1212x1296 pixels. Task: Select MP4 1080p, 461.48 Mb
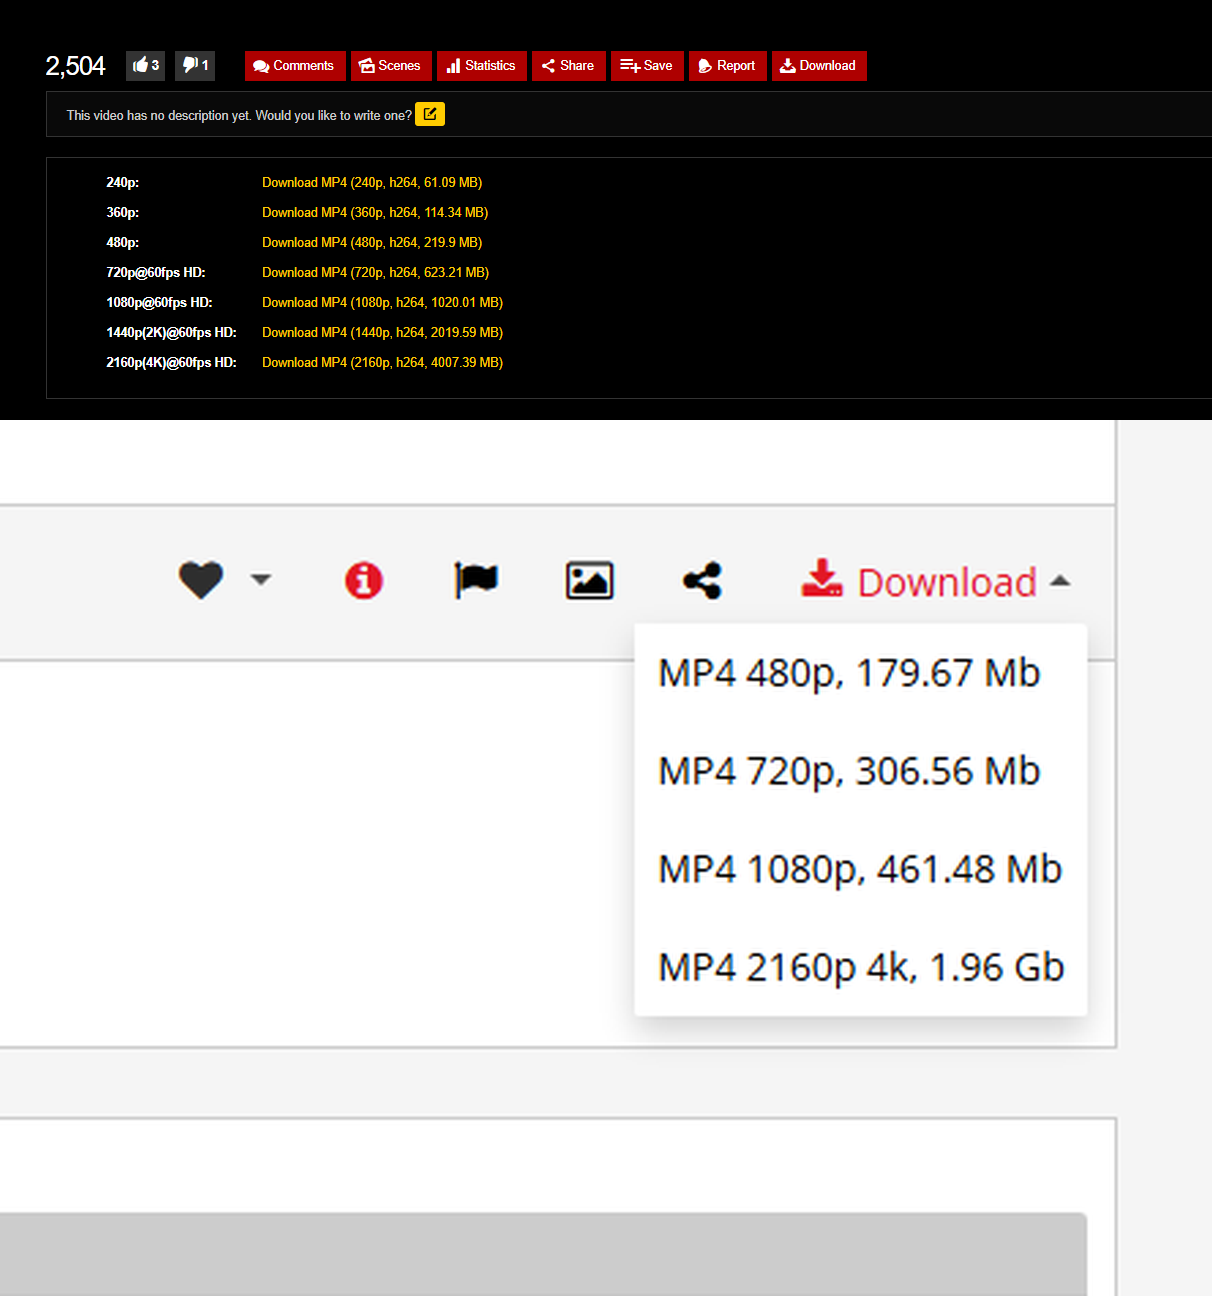pos(860,869)
